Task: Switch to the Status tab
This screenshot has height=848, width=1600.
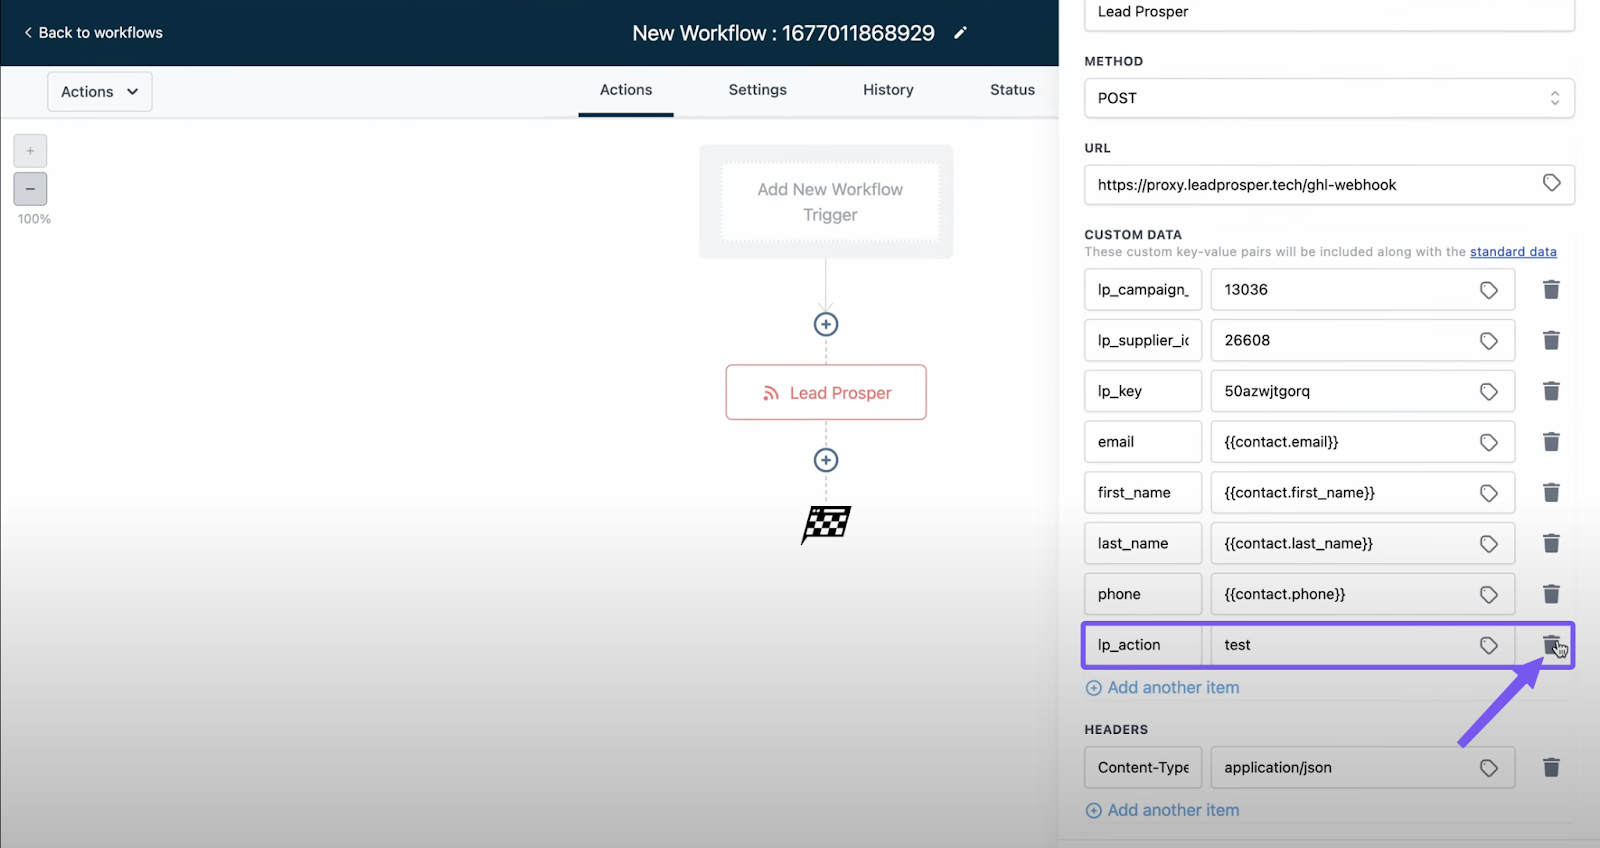Action: click(1012, 90)
